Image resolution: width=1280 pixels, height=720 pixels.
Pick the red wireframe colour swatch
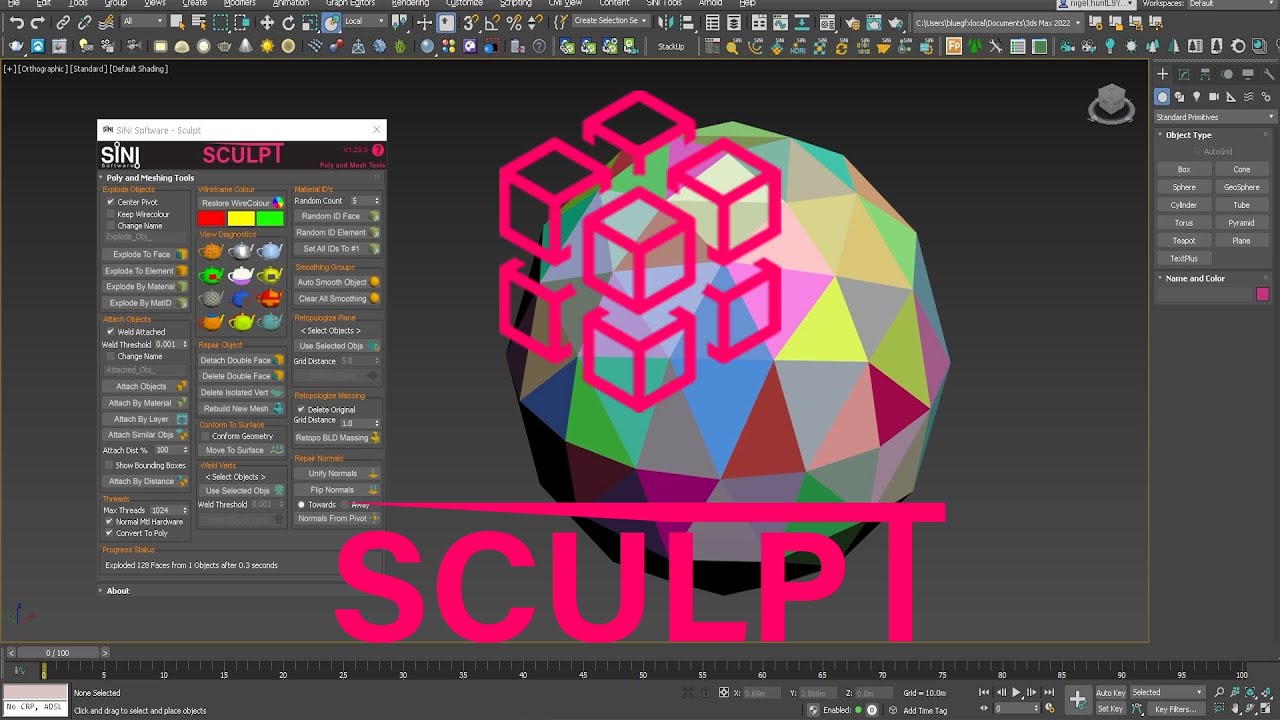pos(212,219)
